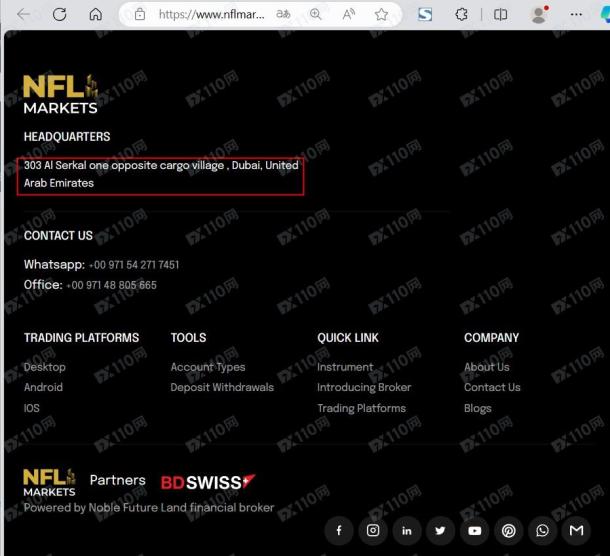The width and height of the screenshot is (610, 556).
Task: Go back with the browser back arrow
Action: pyautogui.click(x=23, y=14)
